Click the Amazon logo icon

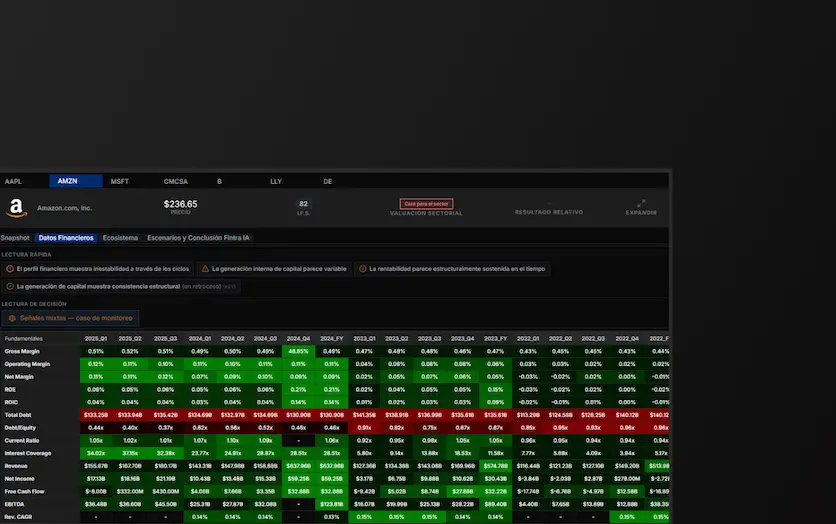(x=16, y=208)
